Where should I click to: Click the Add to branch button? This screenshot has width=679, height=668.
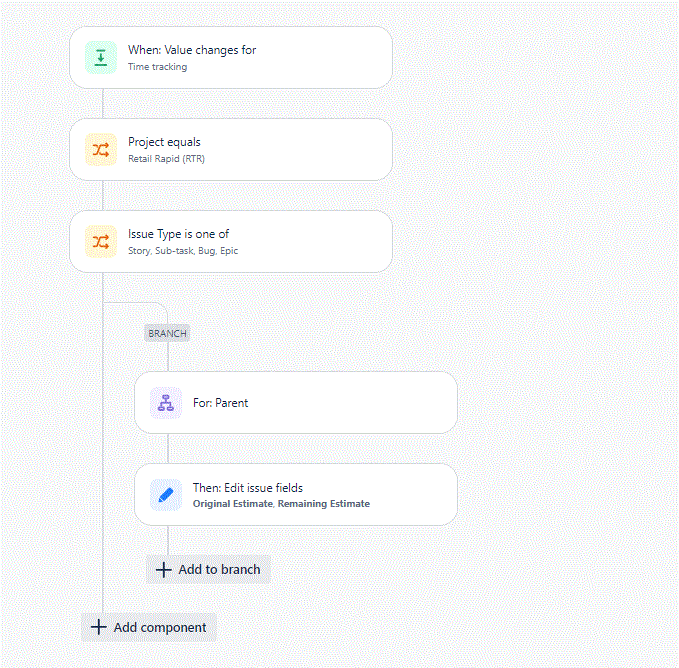(208, 570)
